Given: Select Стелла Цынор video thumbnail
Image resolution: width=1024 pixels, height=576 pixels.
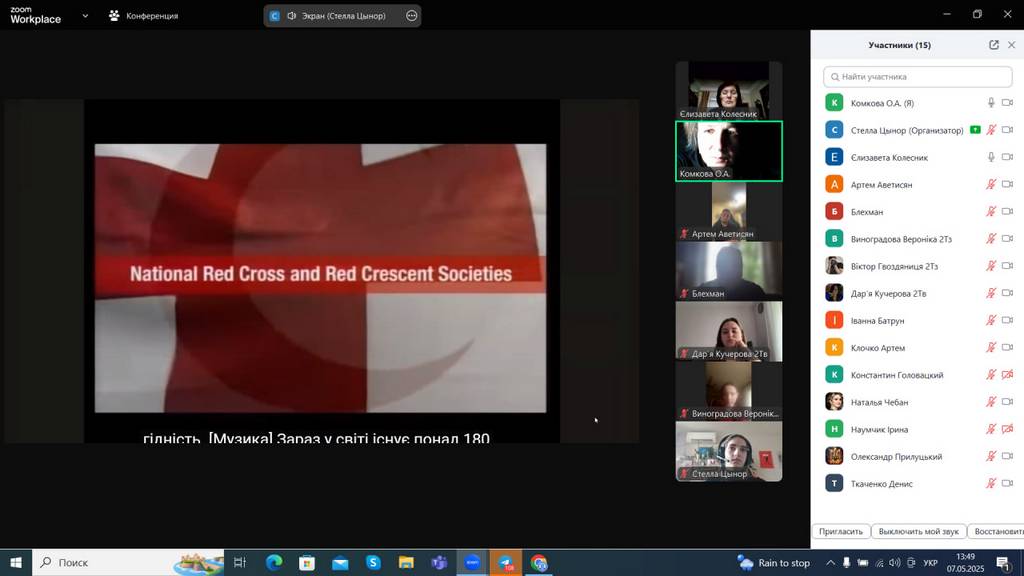Looking at the screenshot, I should [x=729, y=451].
